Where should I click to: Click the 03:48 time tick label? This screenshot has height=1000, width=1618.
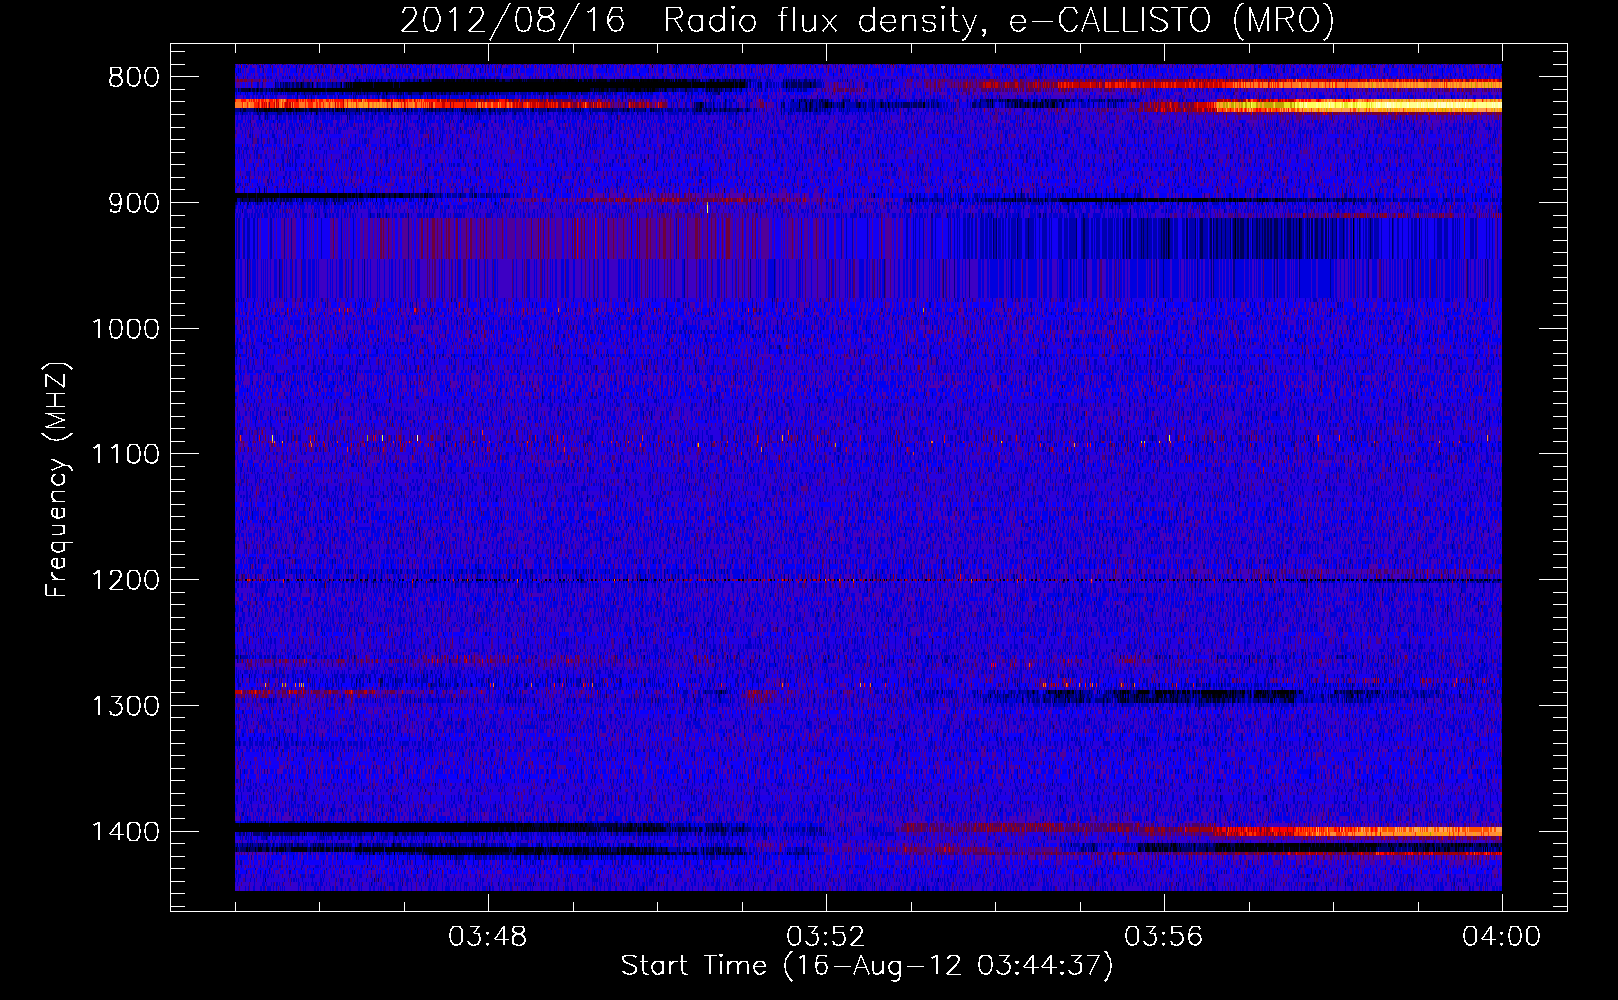click(488, 937)
